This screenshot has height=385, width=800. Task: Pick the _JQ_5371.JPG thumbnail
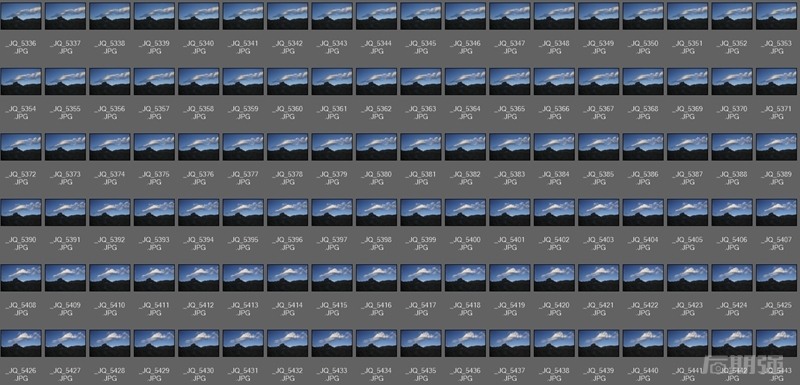[777, 82]
